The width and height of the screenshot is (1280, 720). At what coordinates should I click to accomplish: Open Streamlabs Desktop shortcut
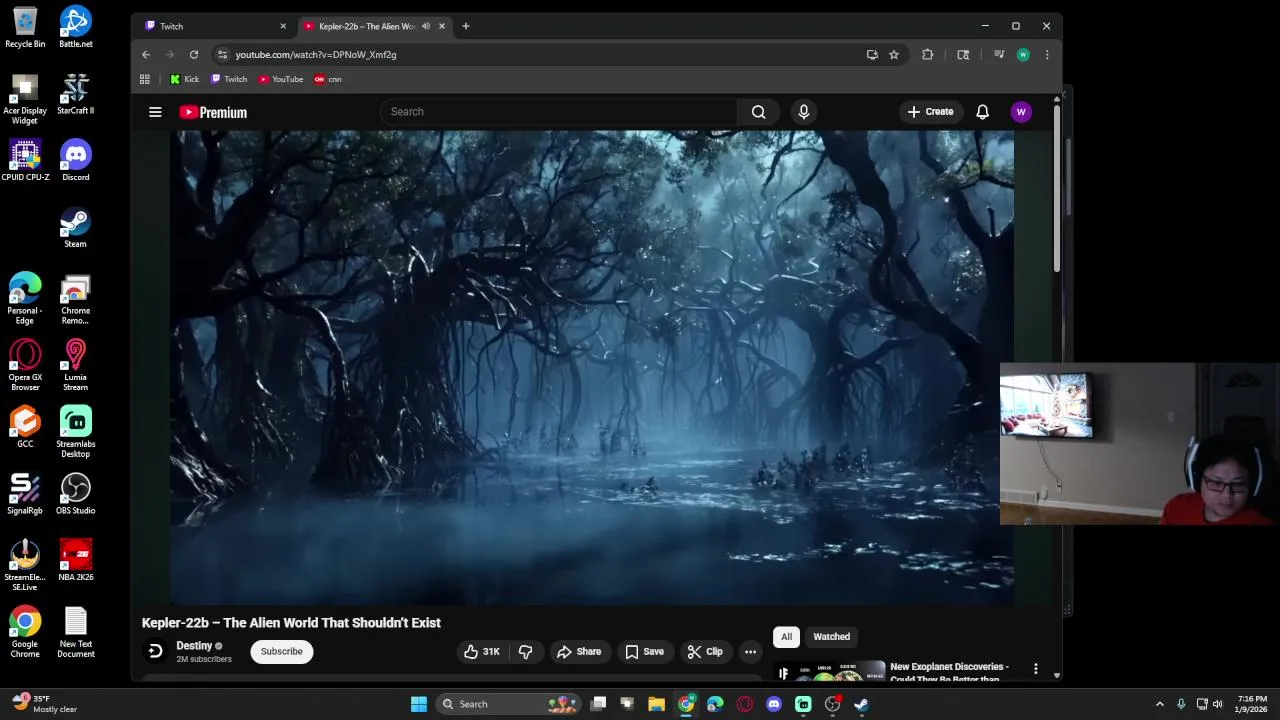75,432
